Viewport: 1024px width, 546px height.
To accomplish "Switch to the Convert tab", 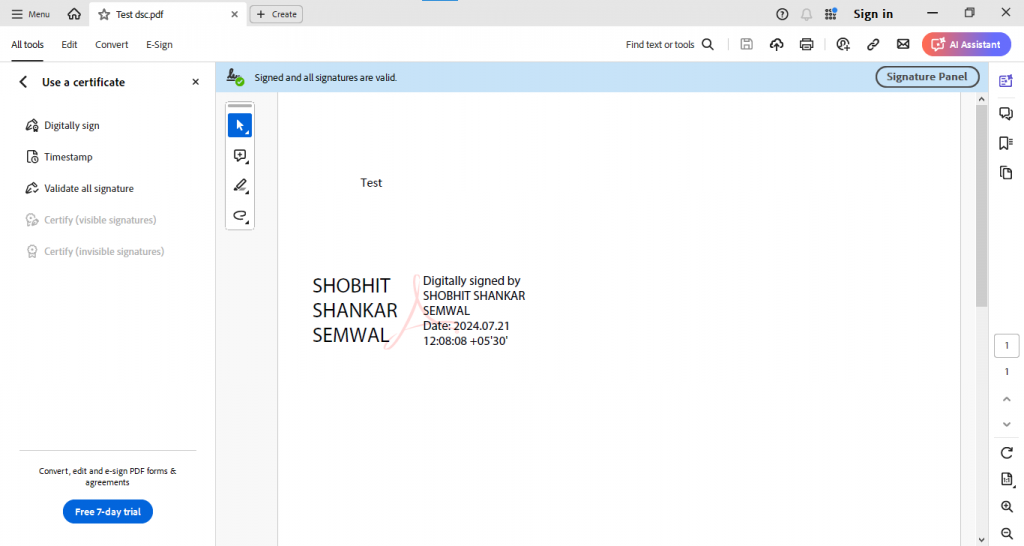I will click(x=111, y=44).
